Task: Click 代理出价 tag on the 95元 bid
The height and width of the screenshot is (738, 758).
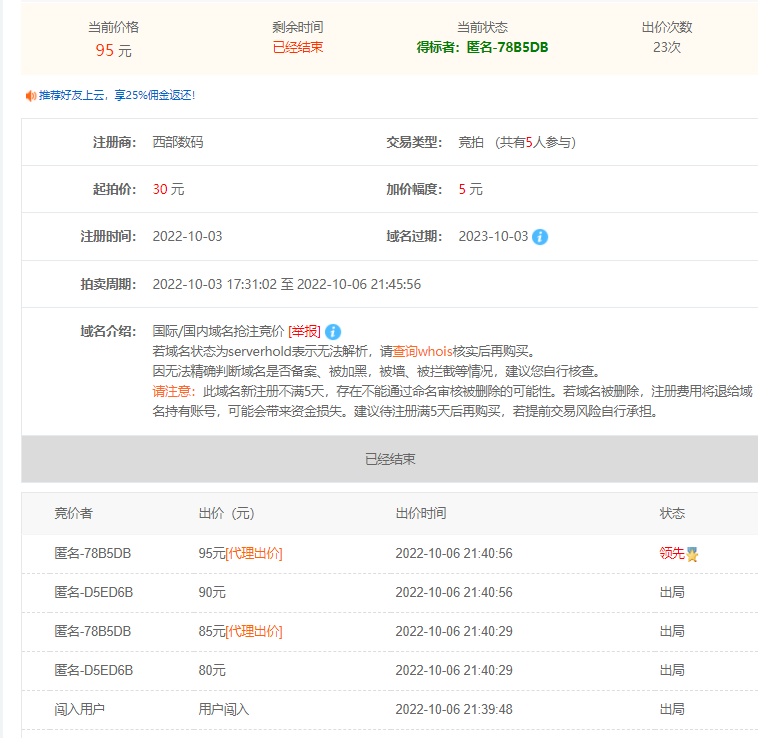Action: point(254,554)
